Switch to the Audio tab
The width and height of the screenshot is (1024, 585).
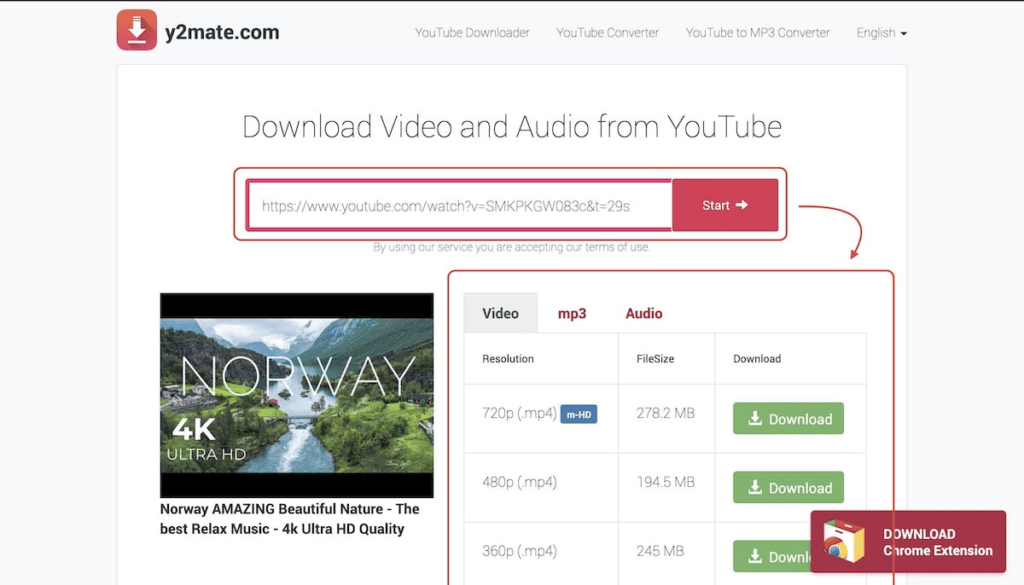point(644,313)
